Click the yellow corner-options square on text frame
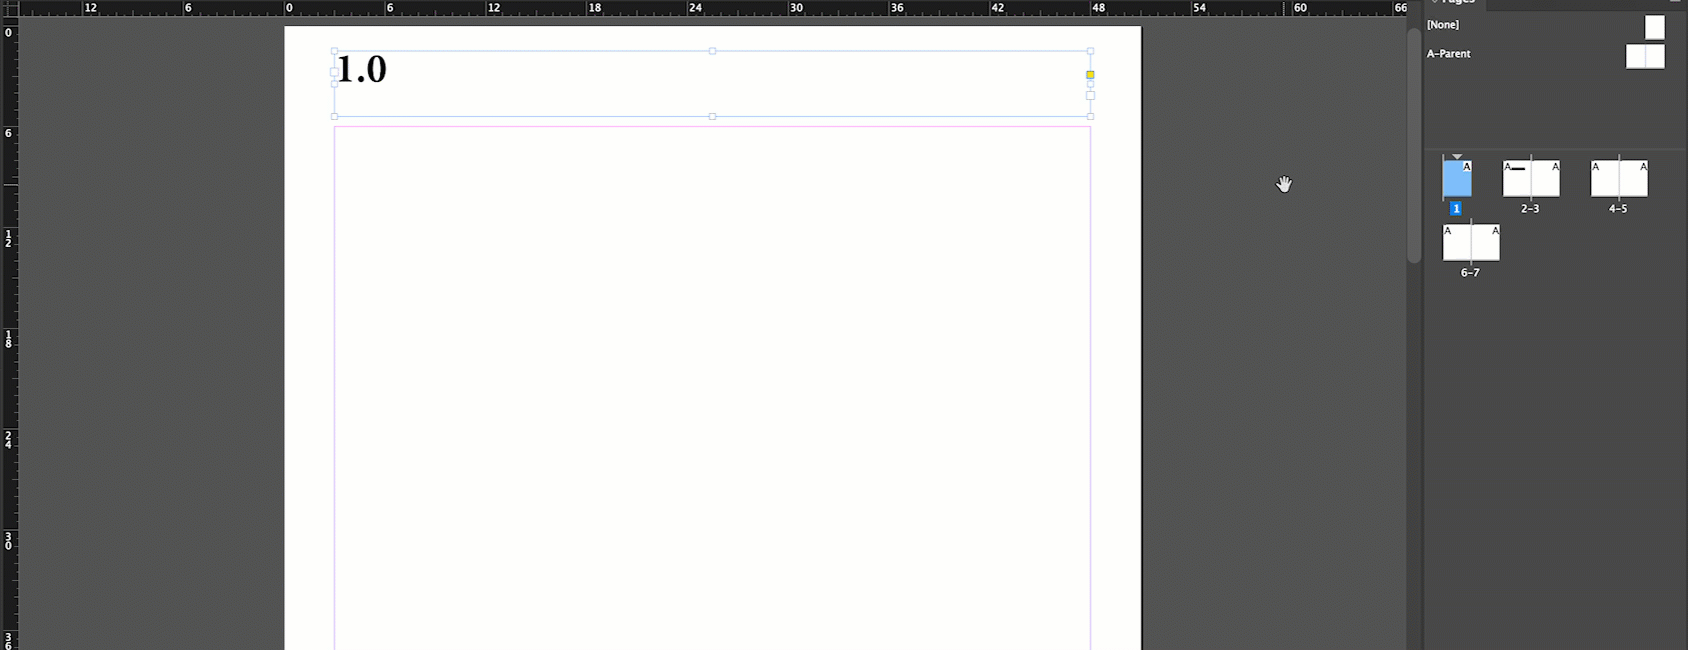Viewport: 1688px width, 650px height. pyautogui.click(x=1090, y=75)
